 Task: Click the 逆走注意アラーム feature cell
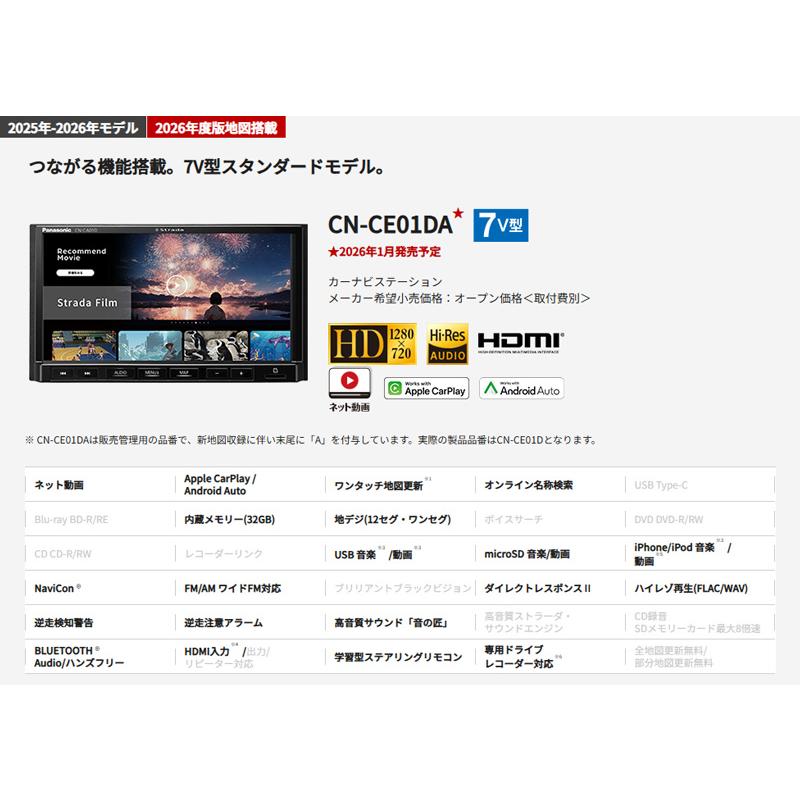pos(249,622)
